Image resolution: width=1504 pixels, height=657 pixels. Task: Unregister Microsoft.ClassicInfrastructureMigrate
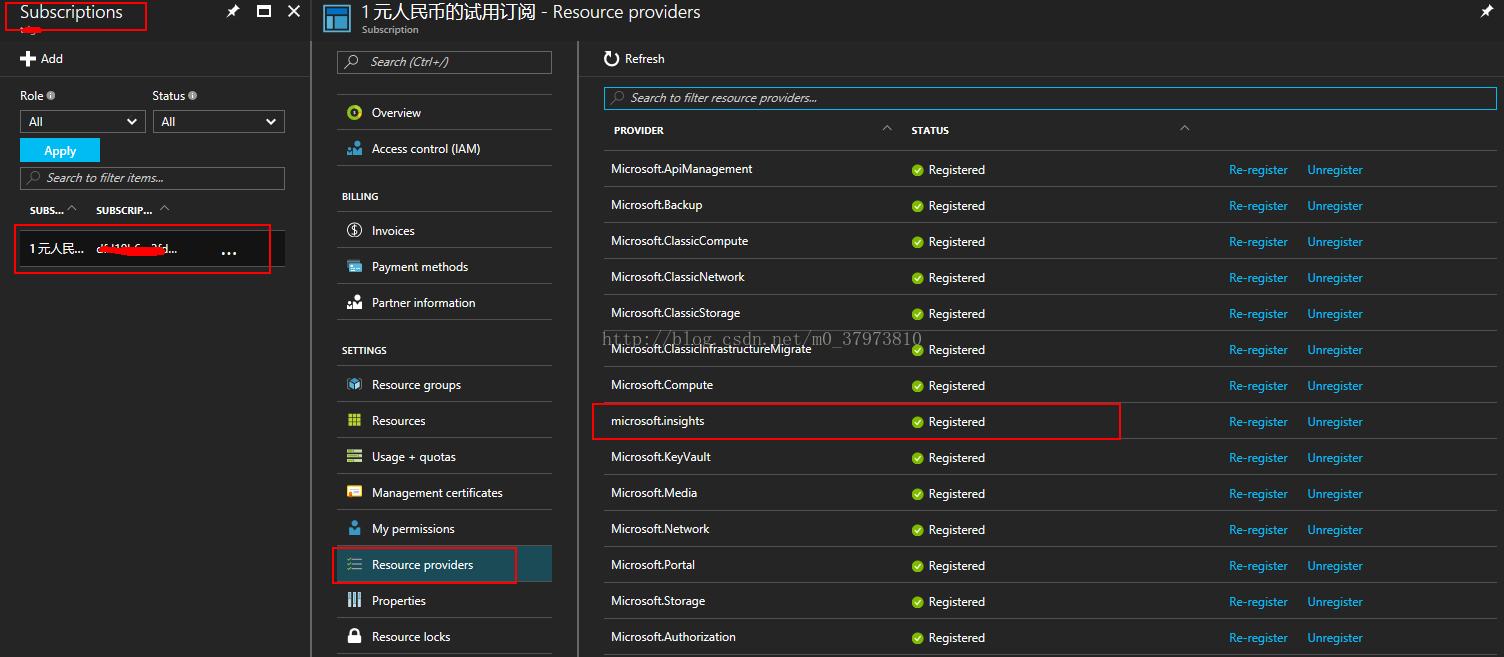(x=1335, y=350)
